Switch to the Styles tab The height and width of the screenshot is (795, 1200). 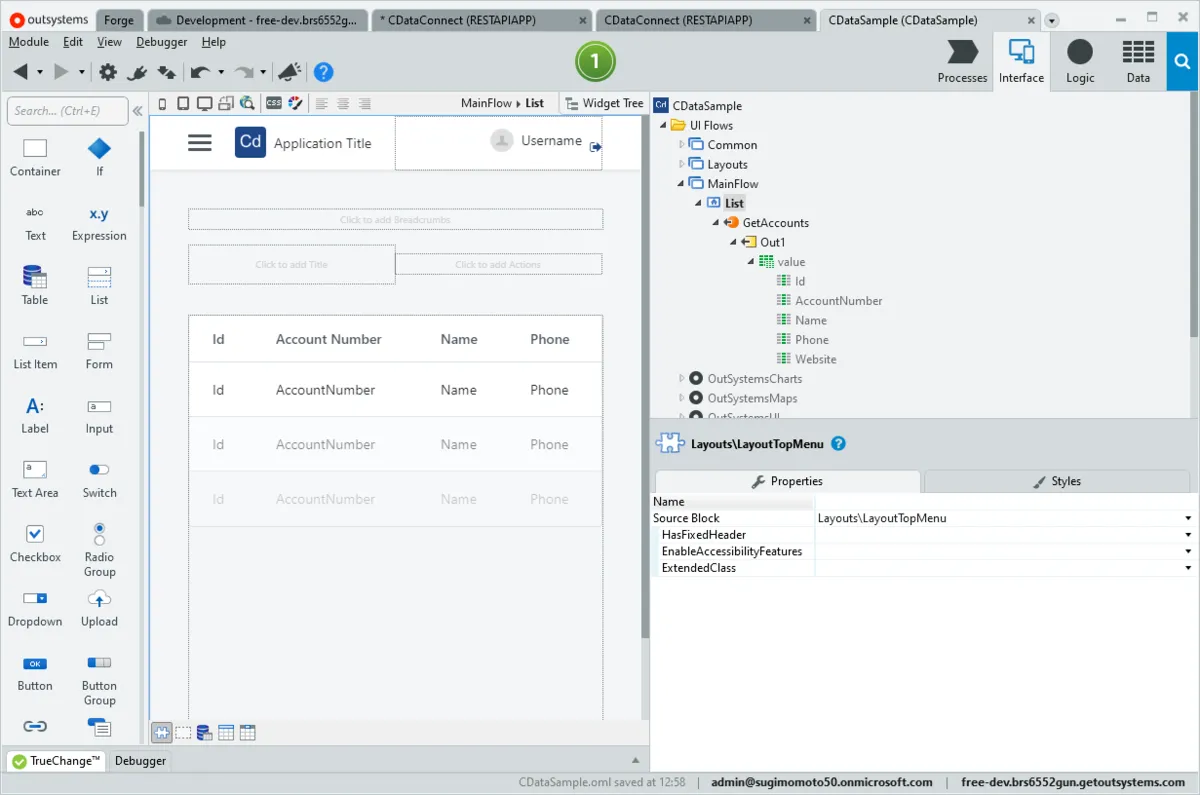click(x=1058, y=481)
